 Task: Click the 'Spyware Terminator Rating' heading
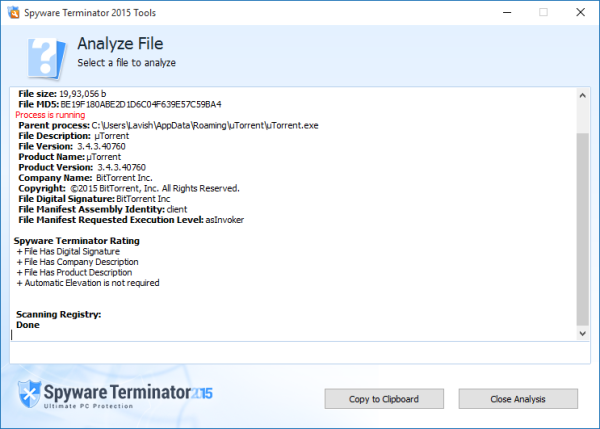[77, 241]
